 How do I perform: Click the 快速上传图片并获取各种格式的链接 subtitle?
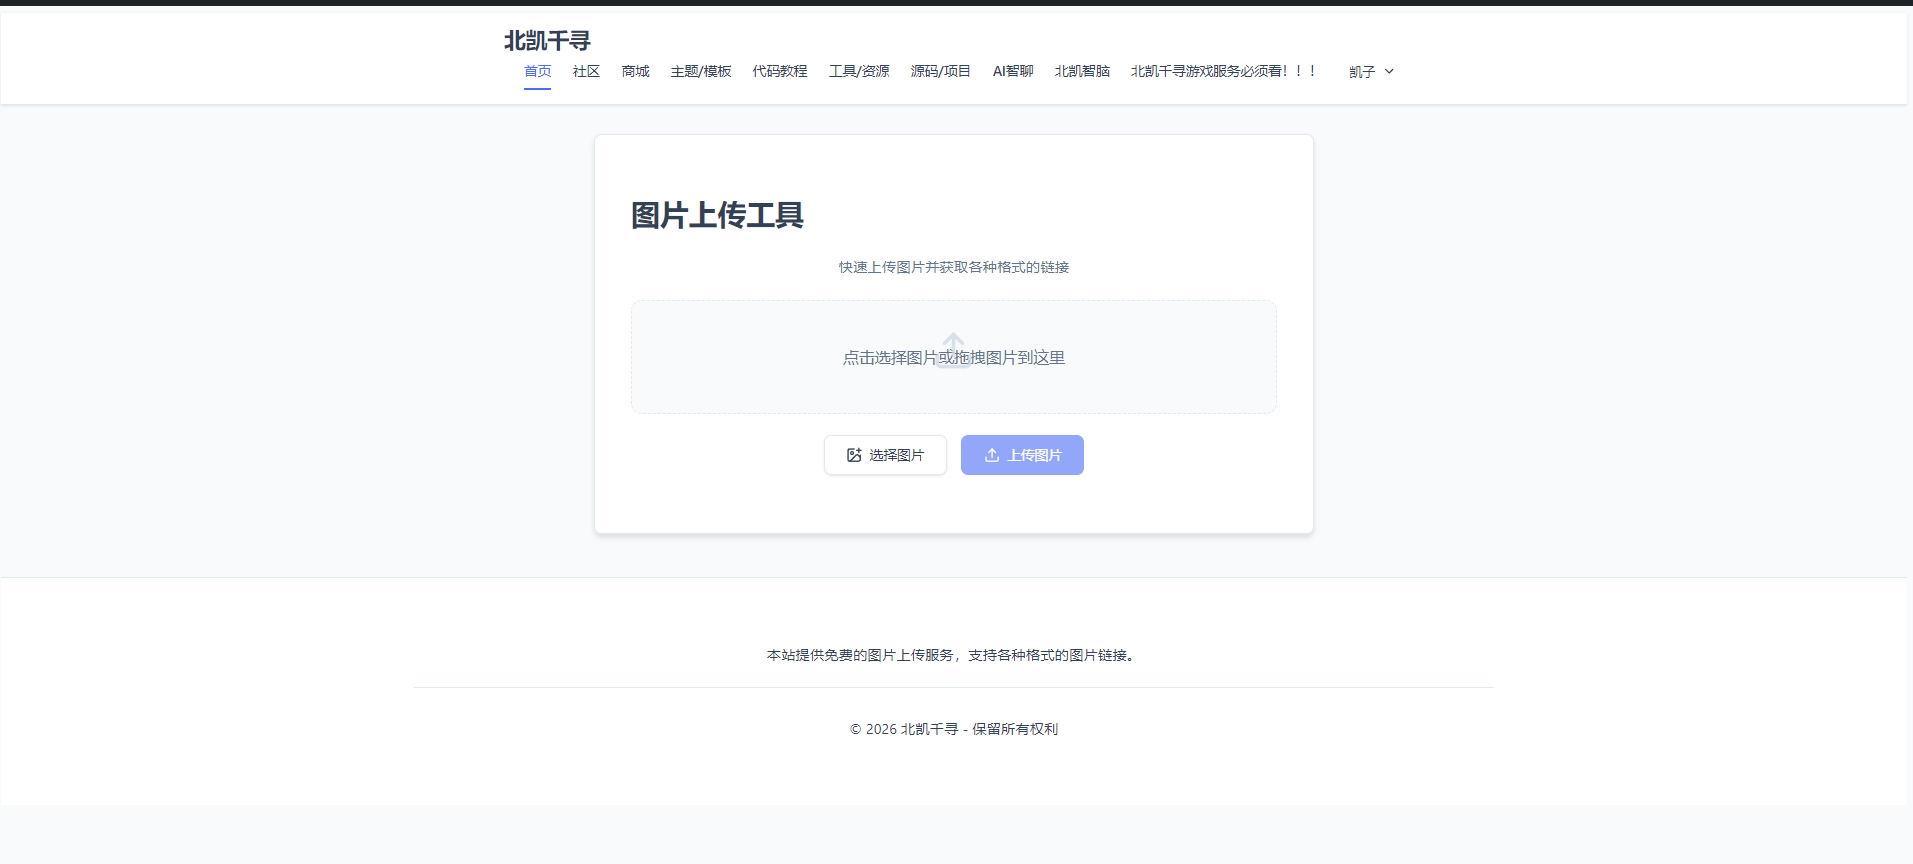(954, 267)
